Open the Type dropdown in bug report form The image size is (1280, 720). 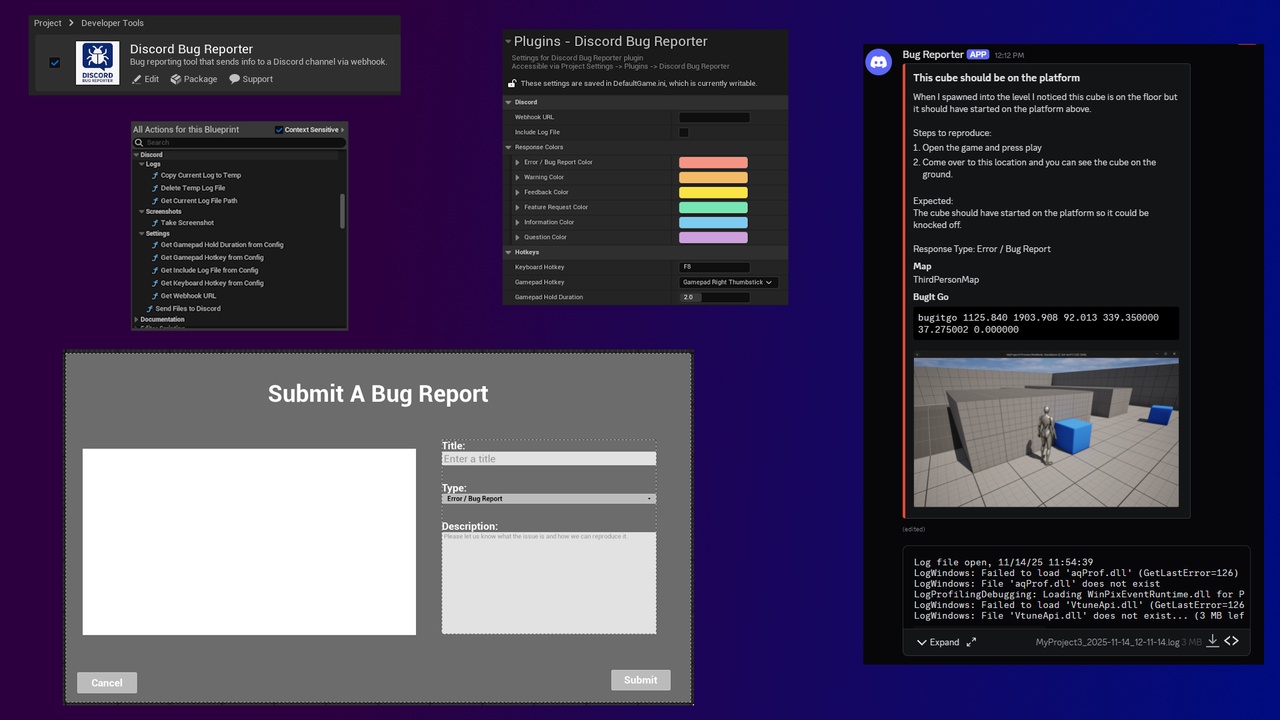[x=549, y=498]
